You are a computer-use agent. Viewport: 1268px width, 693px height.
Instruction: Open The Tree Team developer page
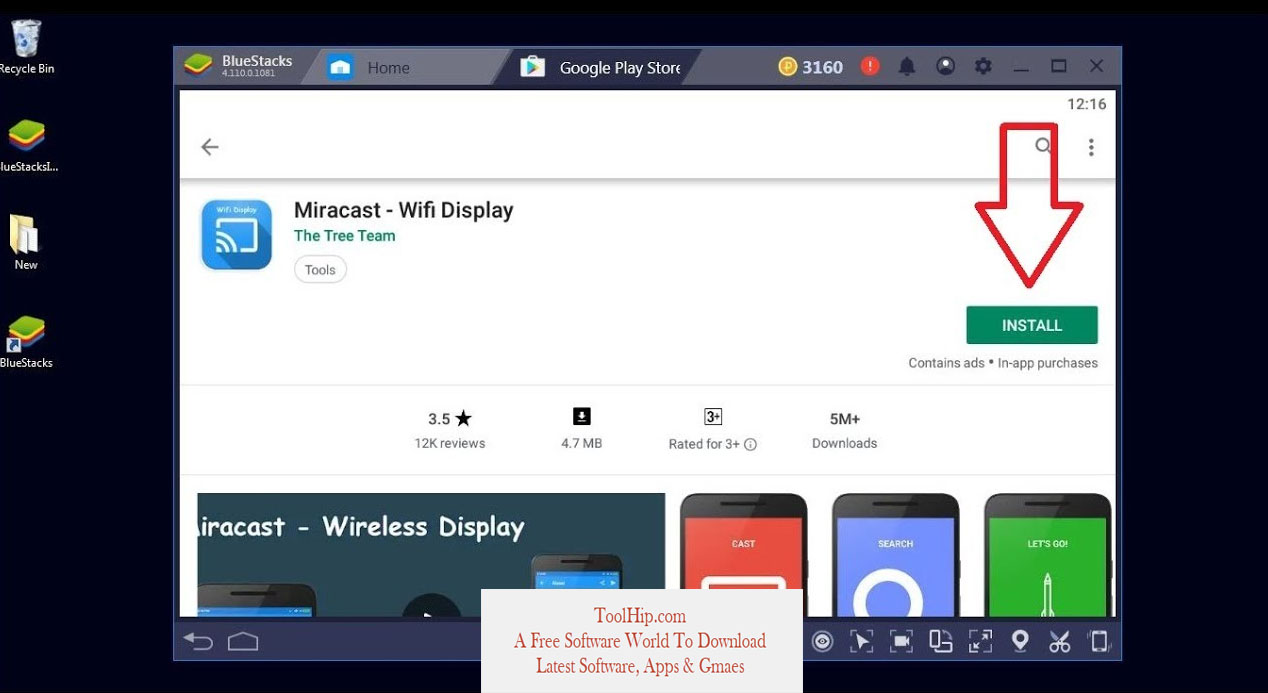coord(344,236)
